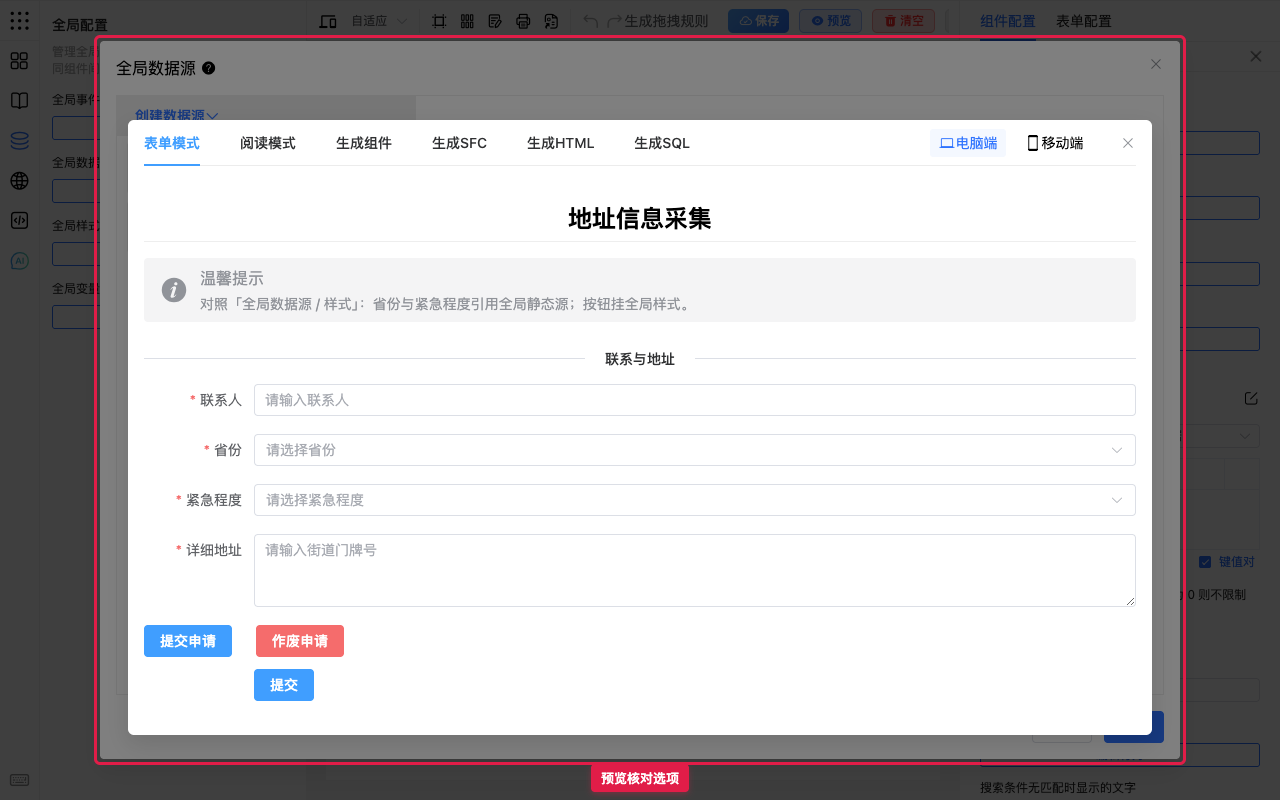
Task: Click the edit note icon in toolbar
Action: [495, 21]
